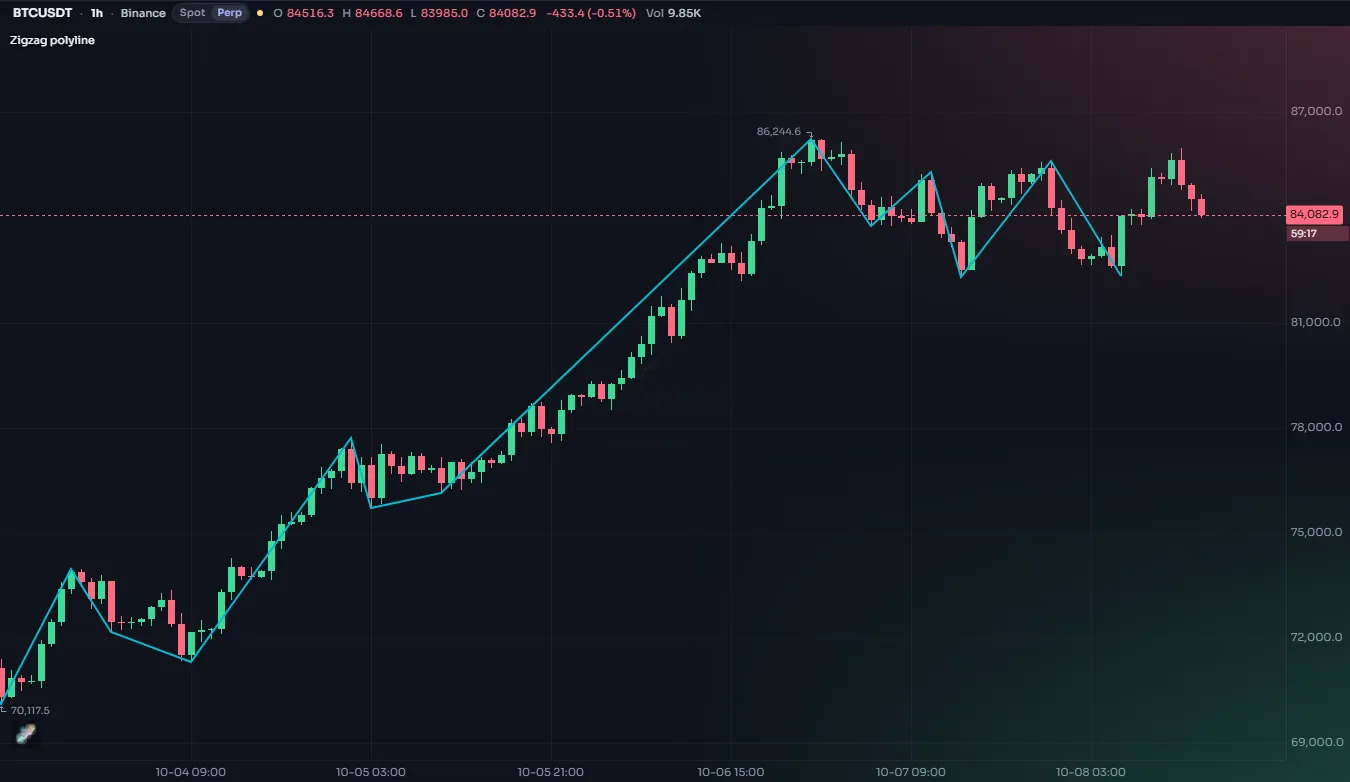The image size is (1350, 782).
Task: Click the 86,244.6 high price marker
Action: pos(779,131)
